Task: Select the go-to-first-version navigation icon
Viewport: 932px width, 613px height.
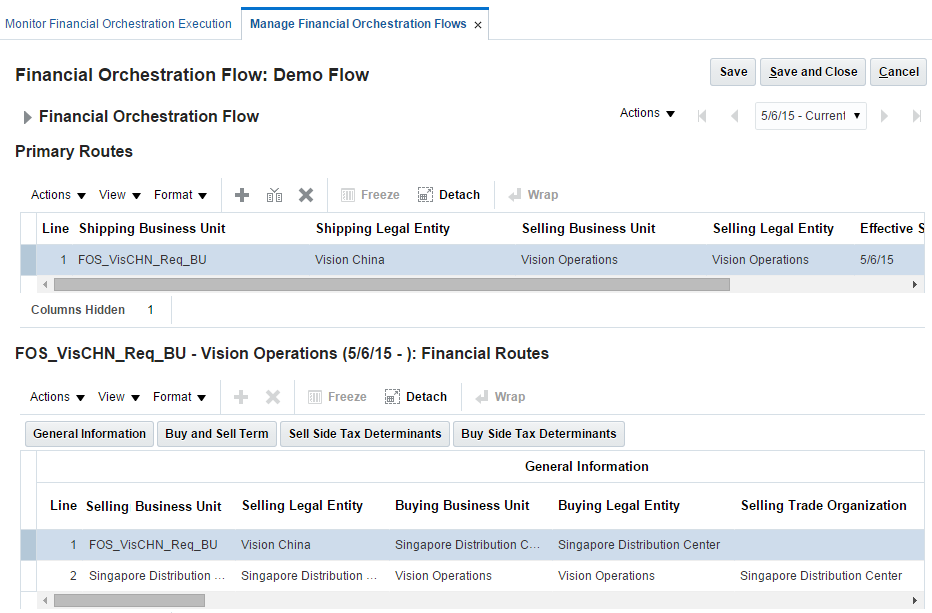Action: (x=703, y=115)
